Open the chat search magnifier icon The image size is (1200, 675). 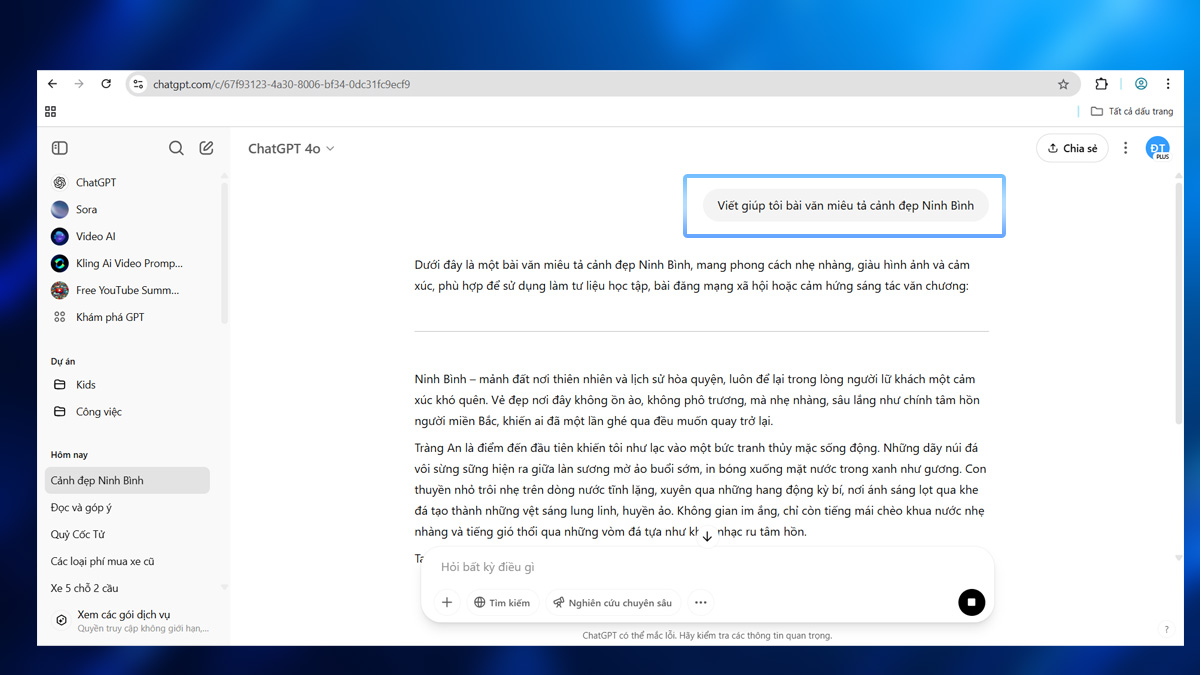(176, 148)
